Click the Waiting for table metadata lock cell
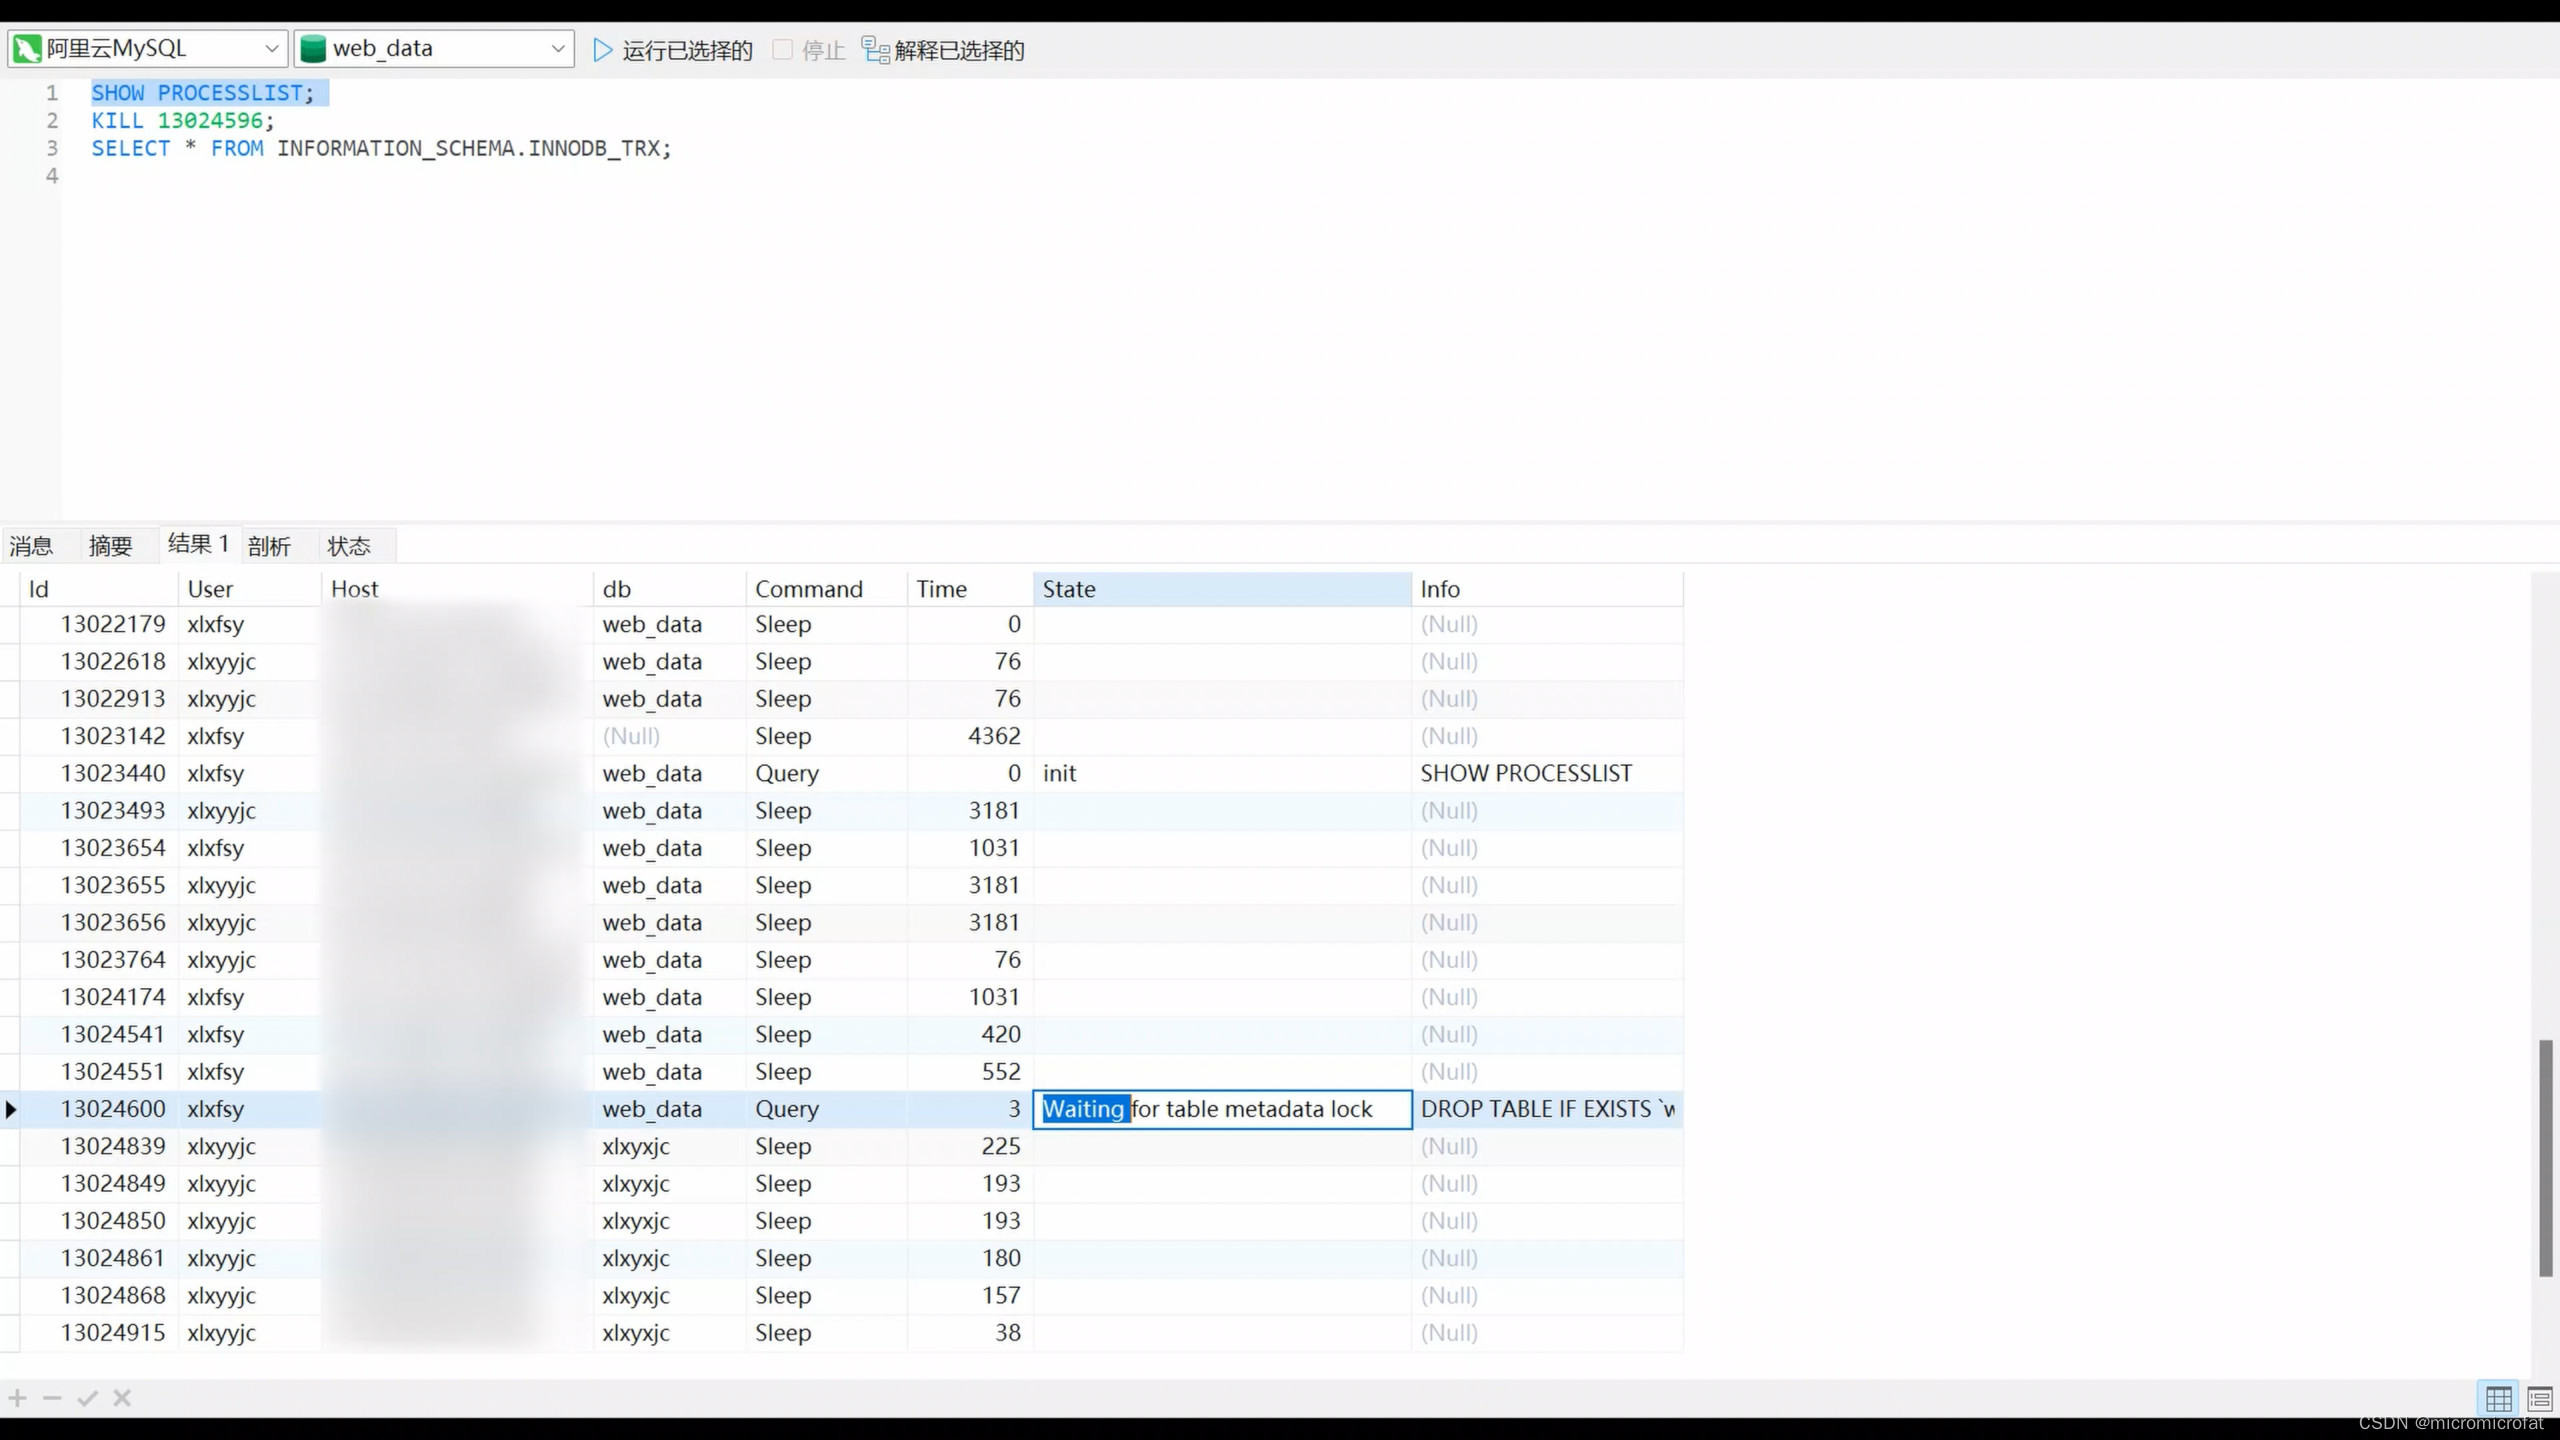Screen dimensions: 2560x1440 [1222, 1109]
